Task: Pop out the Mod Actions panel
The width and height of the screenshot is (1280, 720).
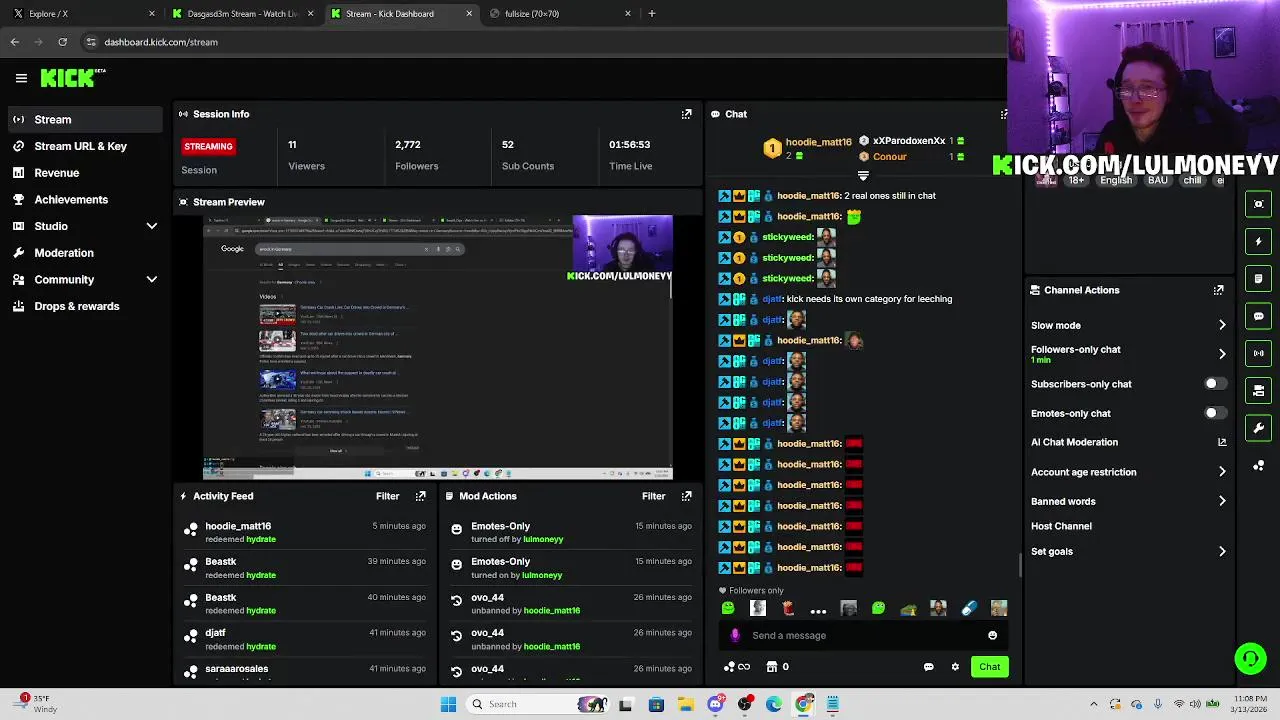Action: coord(686,496)
